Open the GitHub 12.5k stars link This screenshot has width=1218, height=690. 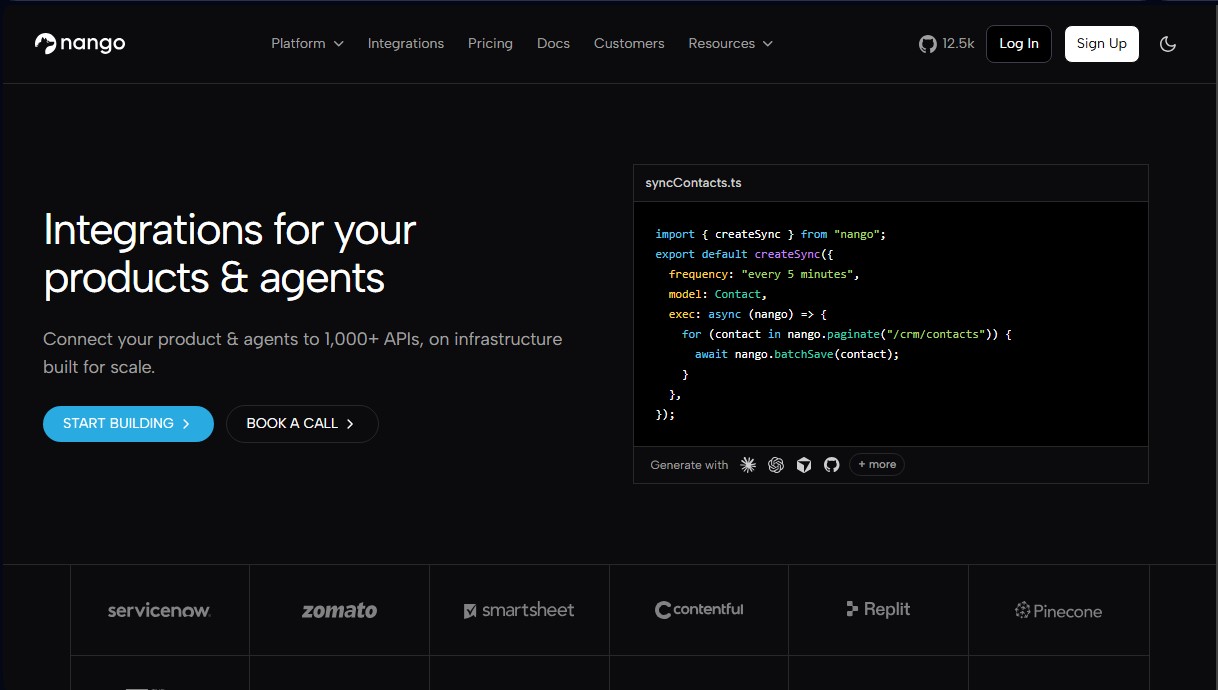(946, 44)
